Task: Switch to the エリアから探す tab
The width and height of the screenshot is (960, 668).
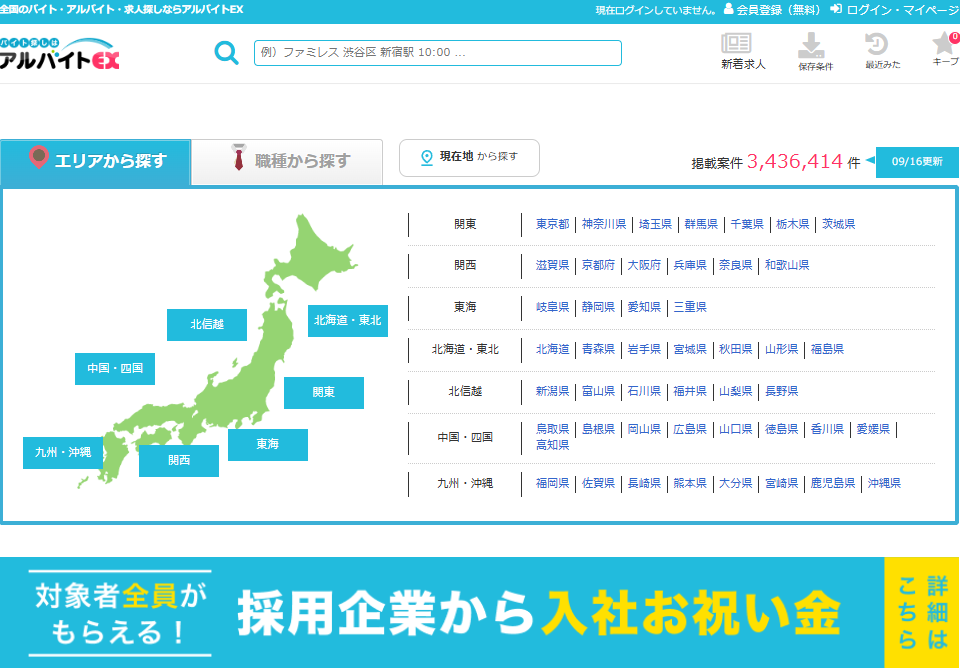Action: 96,161
